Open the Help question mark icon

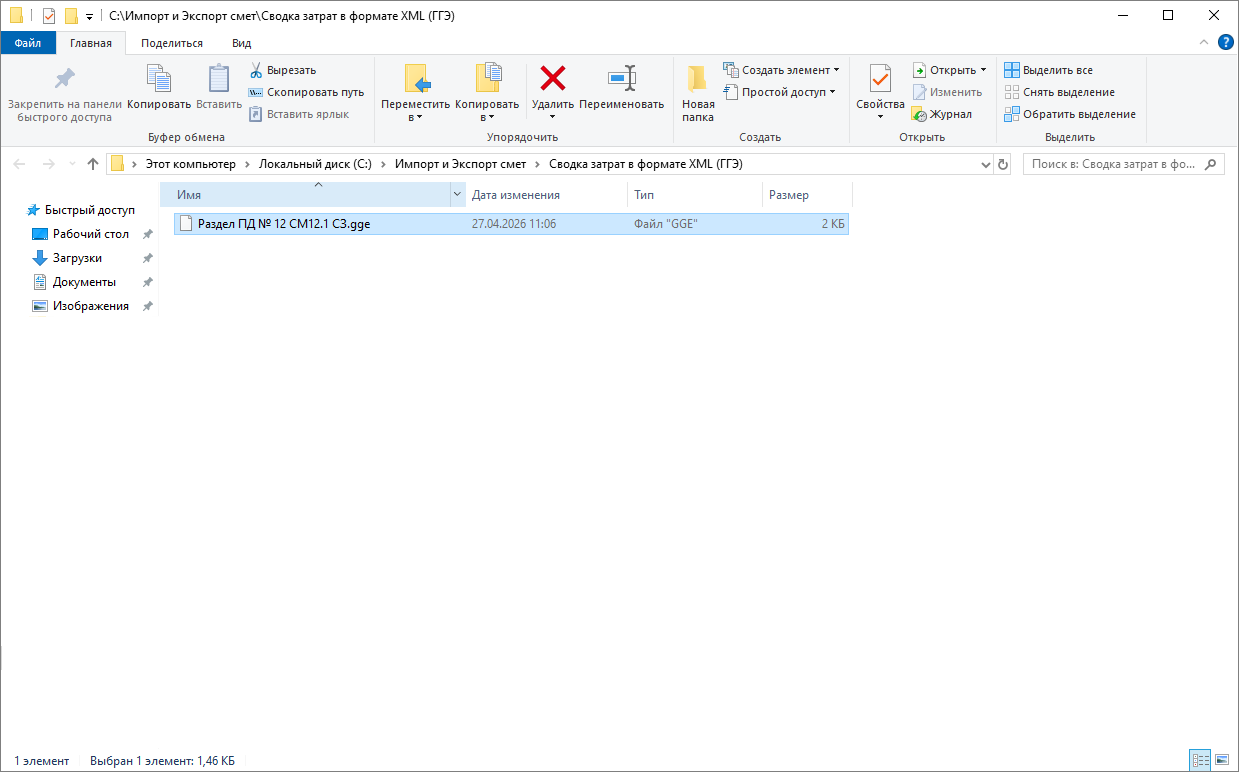click(x=1225, y=42)
